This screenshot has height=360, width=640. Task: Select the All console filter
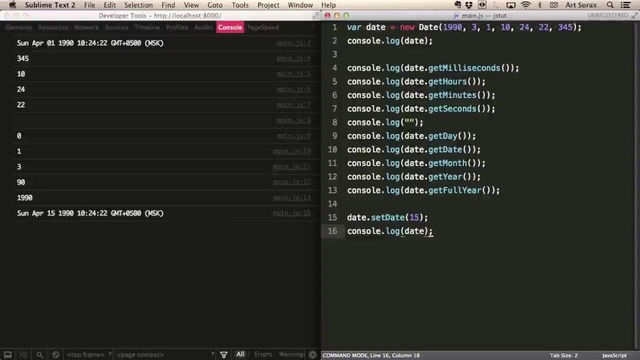coord(240,354)
